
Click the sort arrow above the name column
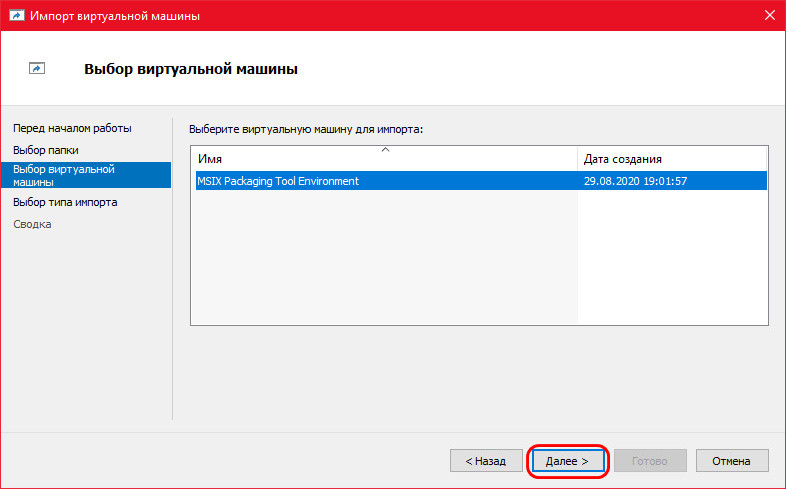385,150
